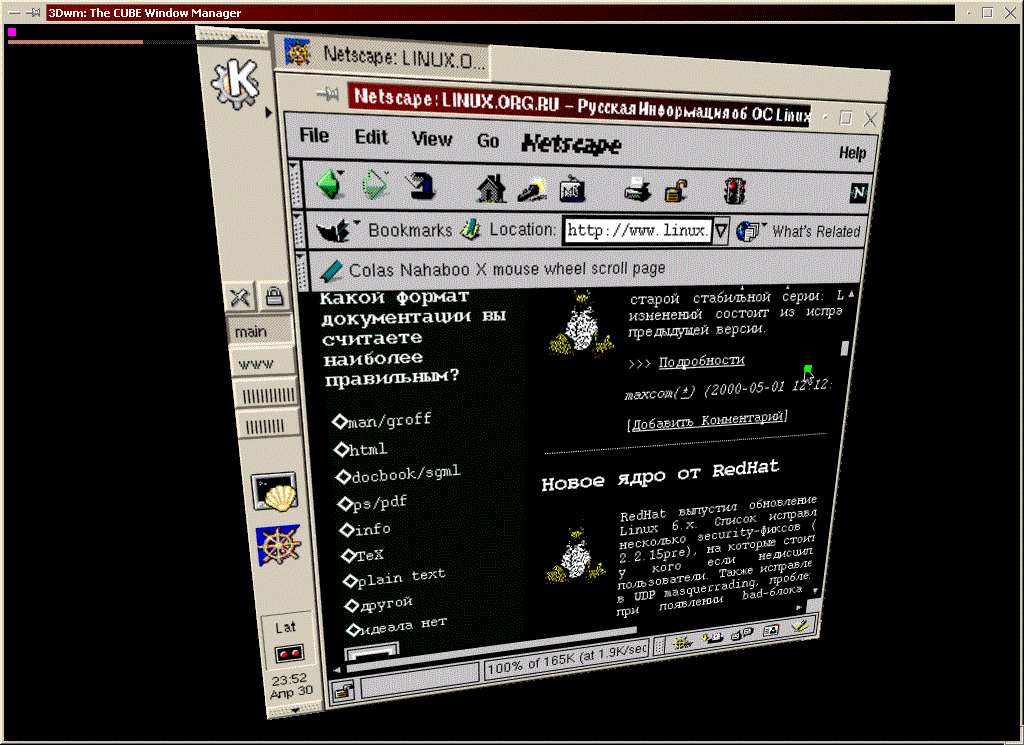1024x745 pixels.
Task: Launch the terminal shell icon in panel
Action: (x=275, y=491)
